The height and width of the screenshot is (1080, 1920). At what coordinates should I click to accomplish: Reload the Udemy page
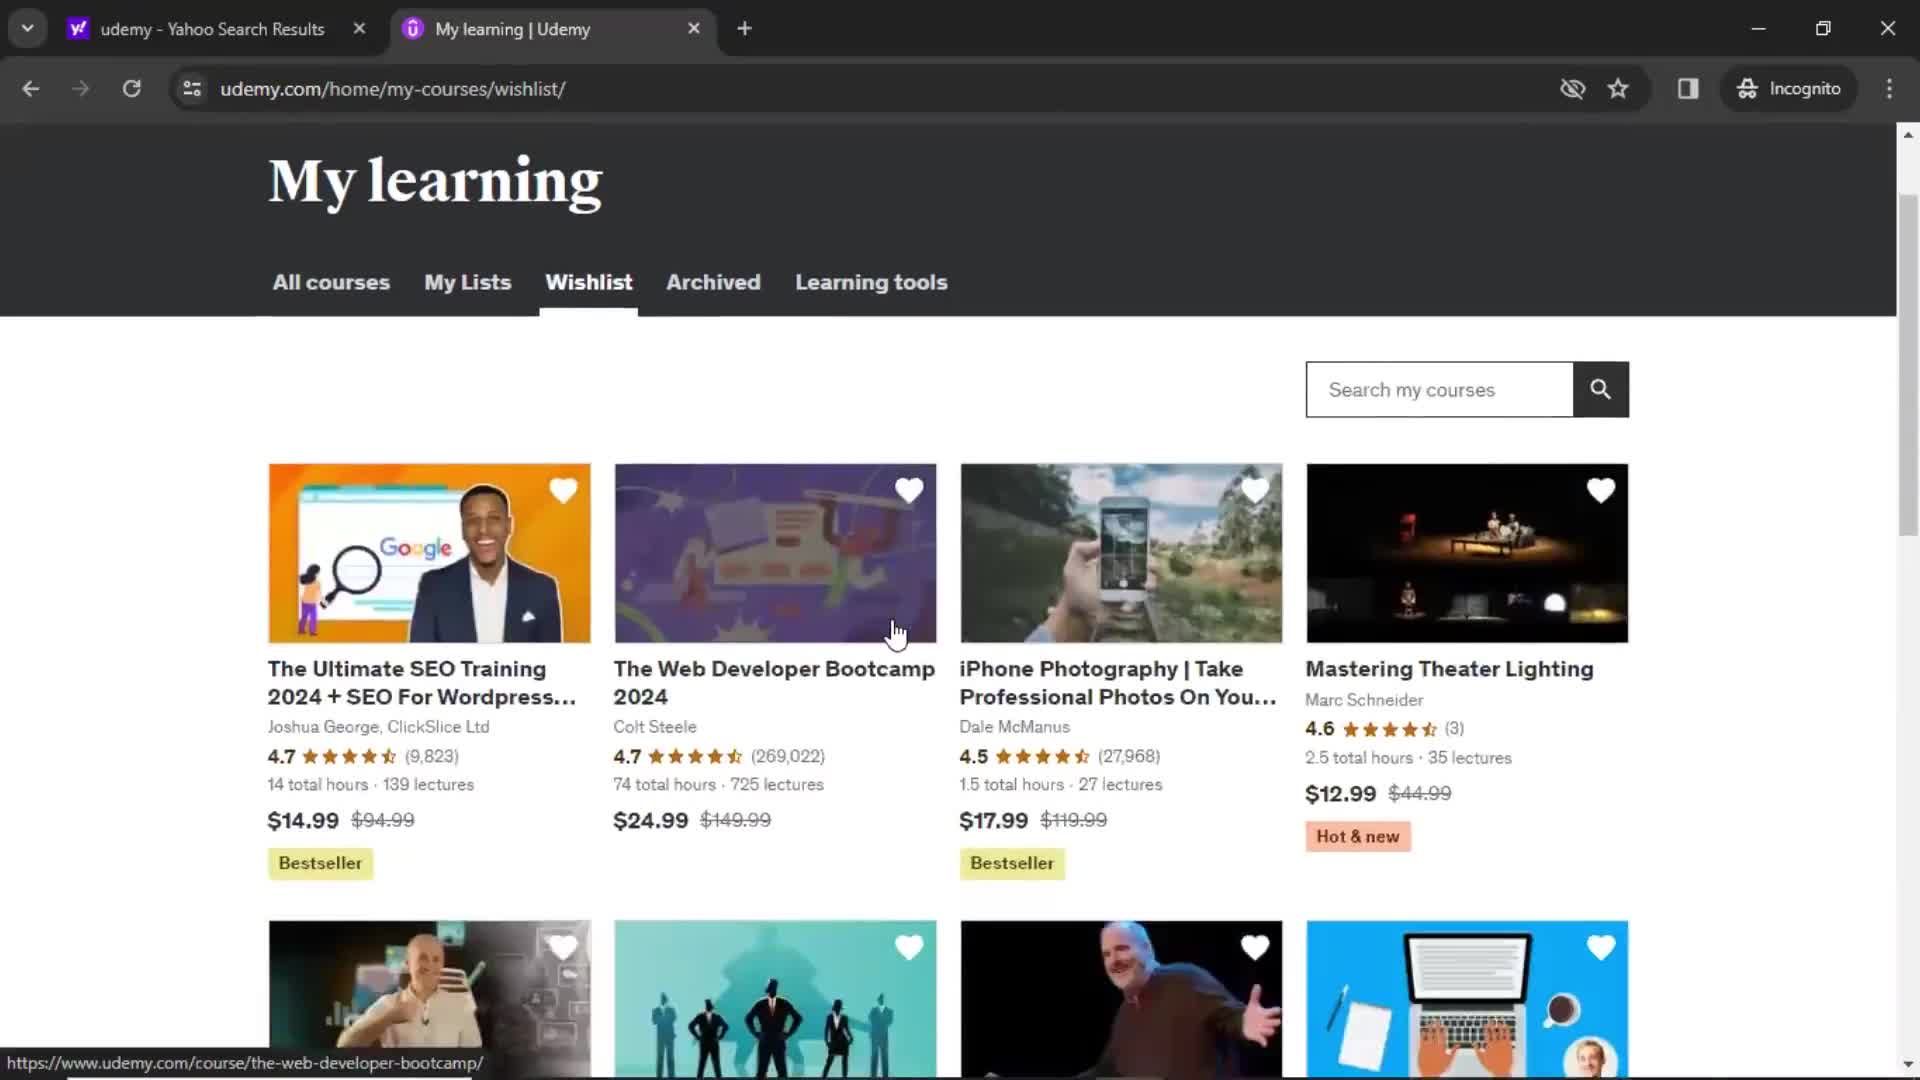pos(131,89)
